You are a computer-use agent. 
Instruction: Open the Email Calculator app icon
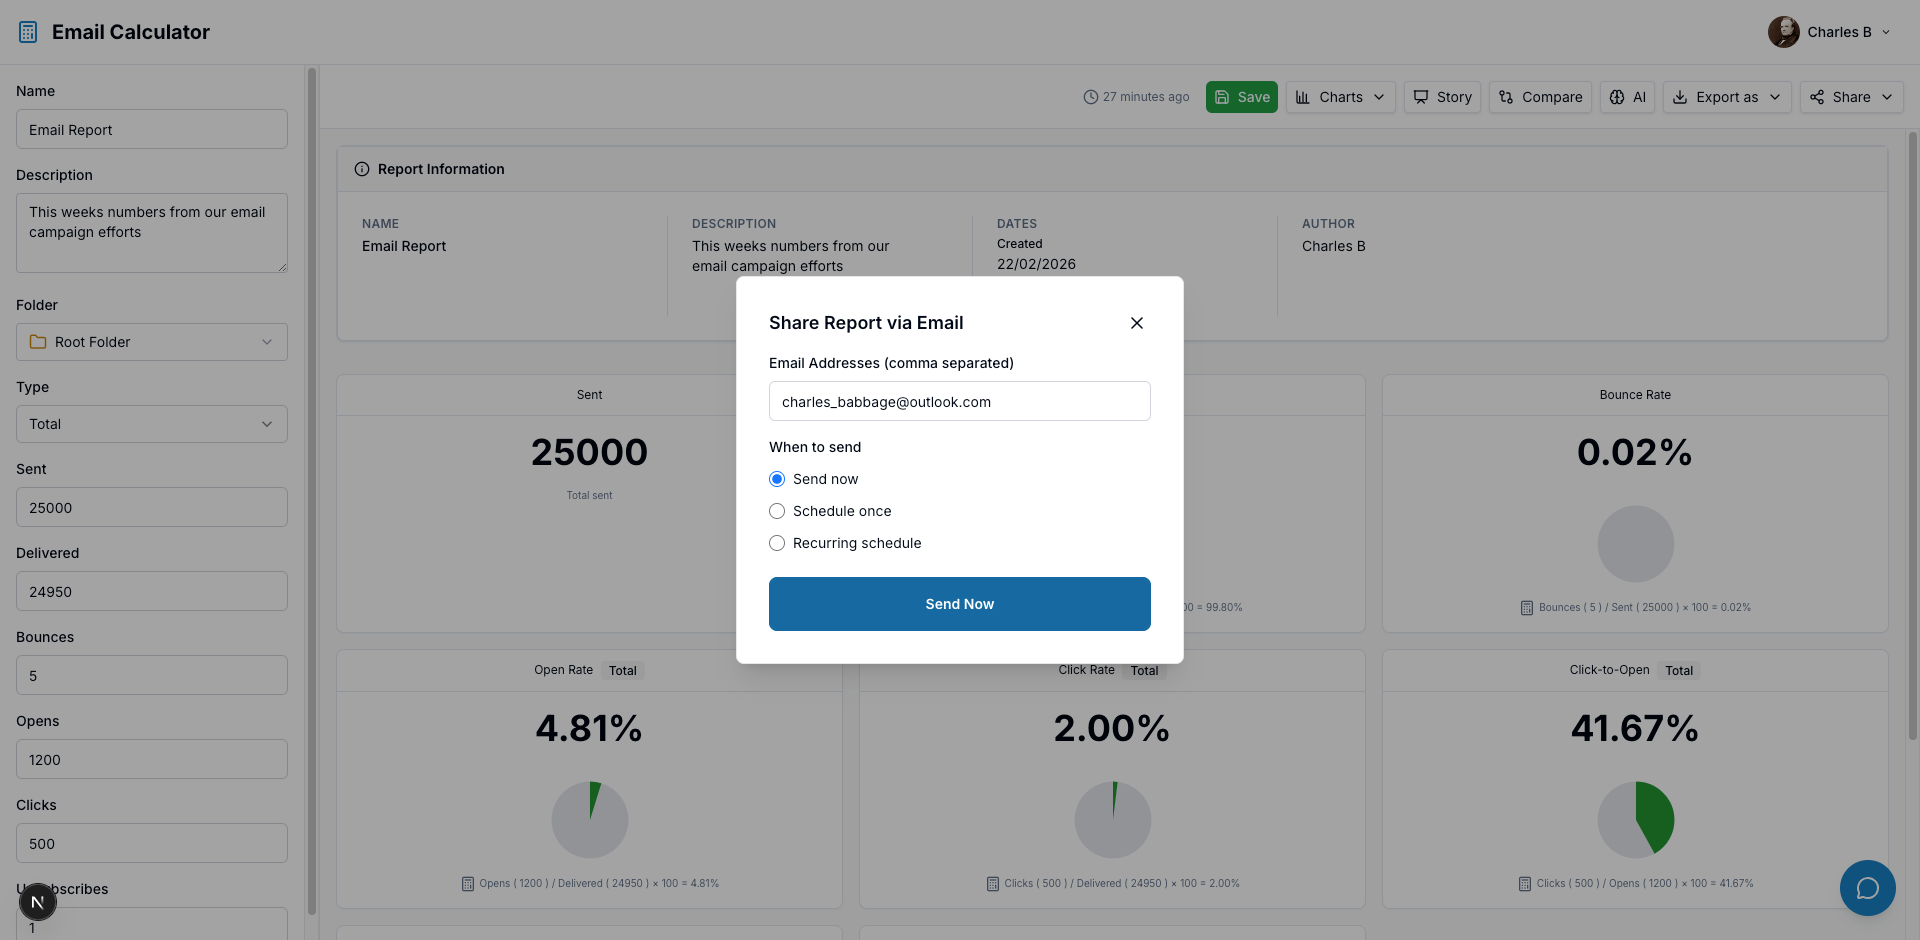pyautogui.click(x=27, y=31)
